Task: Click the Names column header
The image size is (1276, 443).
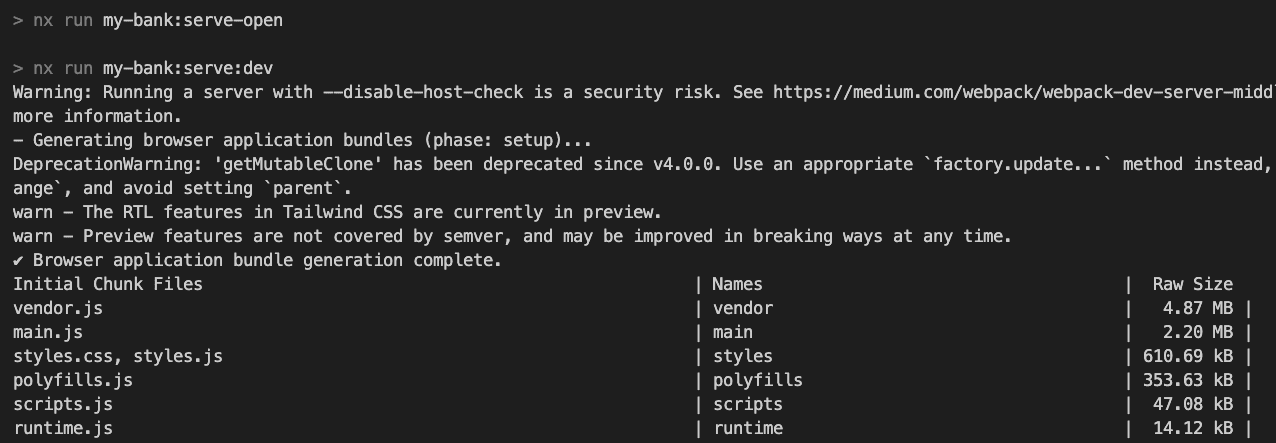Action: click(x=737, y=284)
